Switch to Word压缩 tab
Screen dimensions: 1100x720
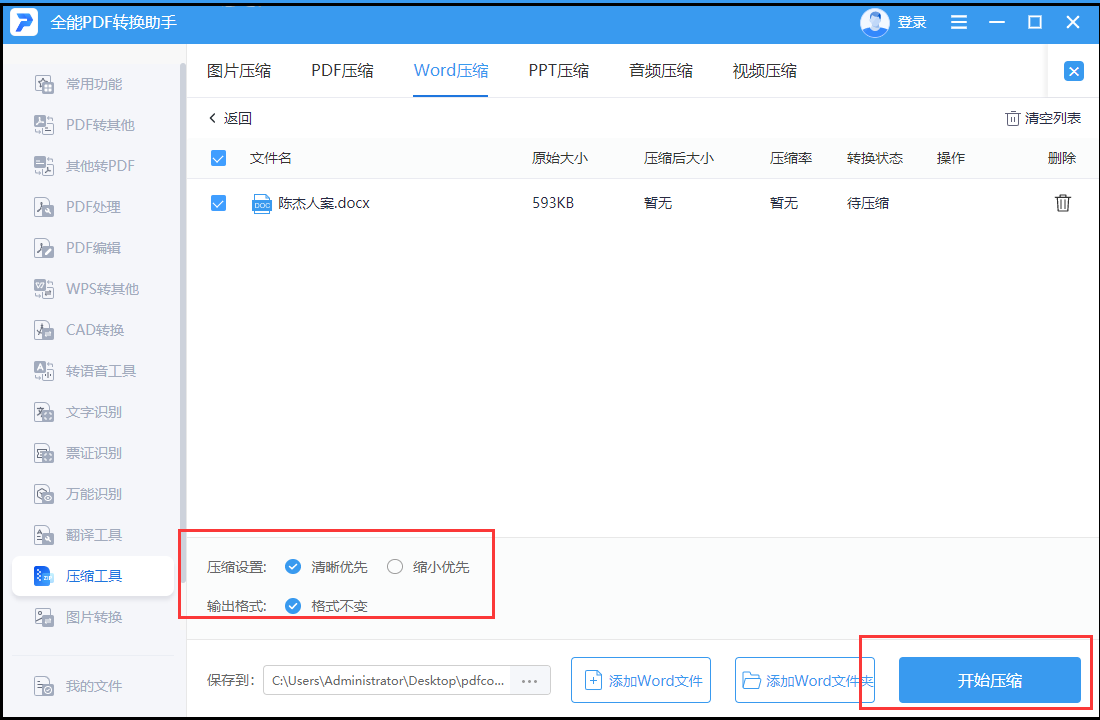tap(451, 71)
